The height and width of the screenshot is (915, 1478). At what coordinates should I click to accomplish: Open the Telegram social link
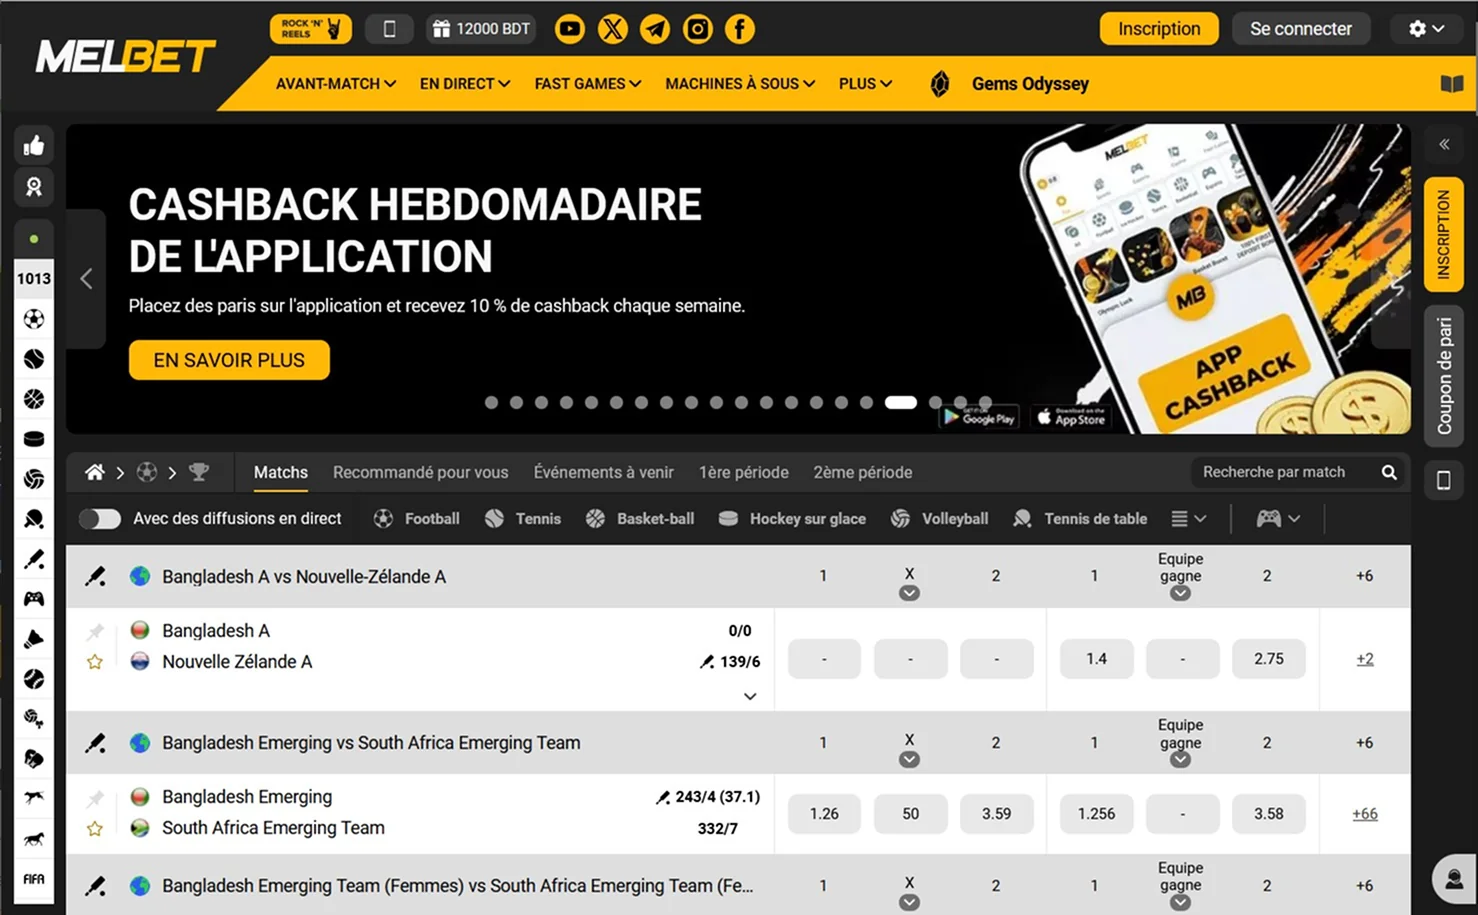point(655,29)
